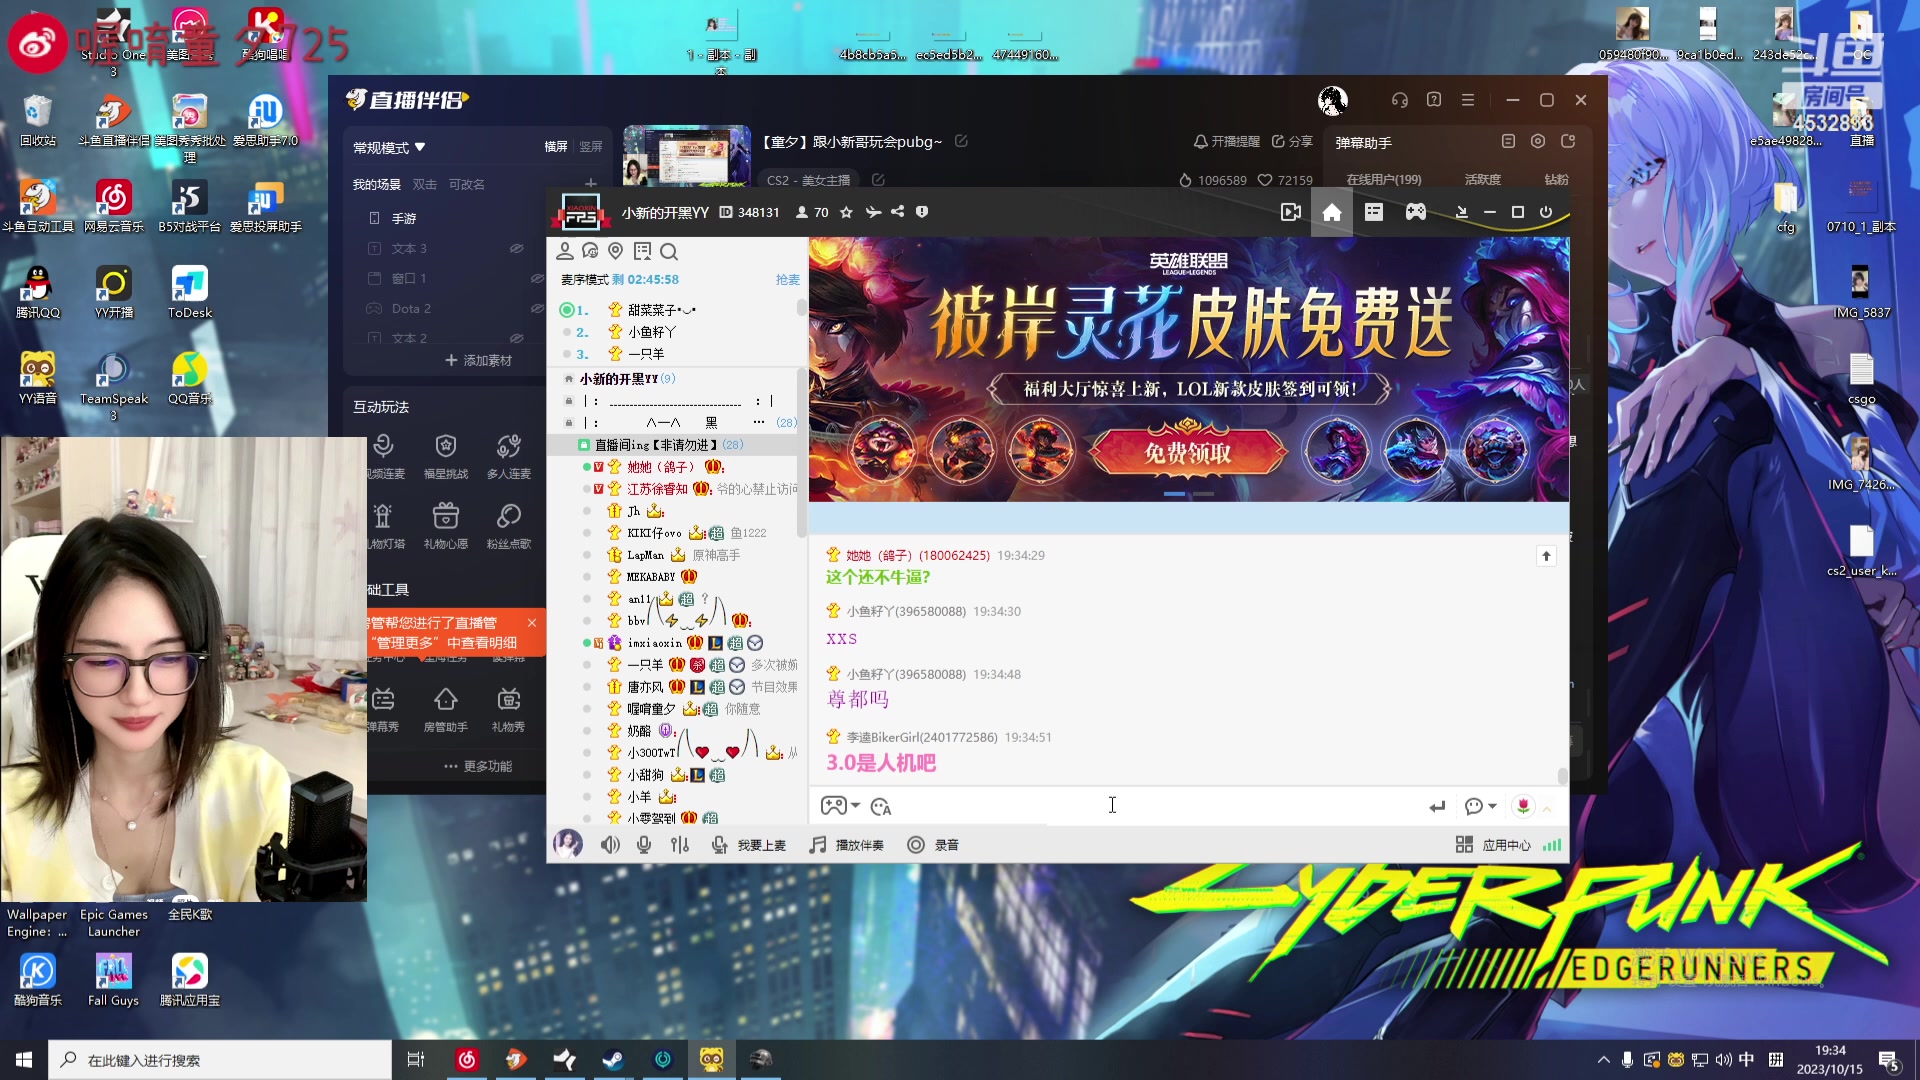Locate my position with the pin icon
This screenshot has width=1920, height=1080.
[616, 251]
